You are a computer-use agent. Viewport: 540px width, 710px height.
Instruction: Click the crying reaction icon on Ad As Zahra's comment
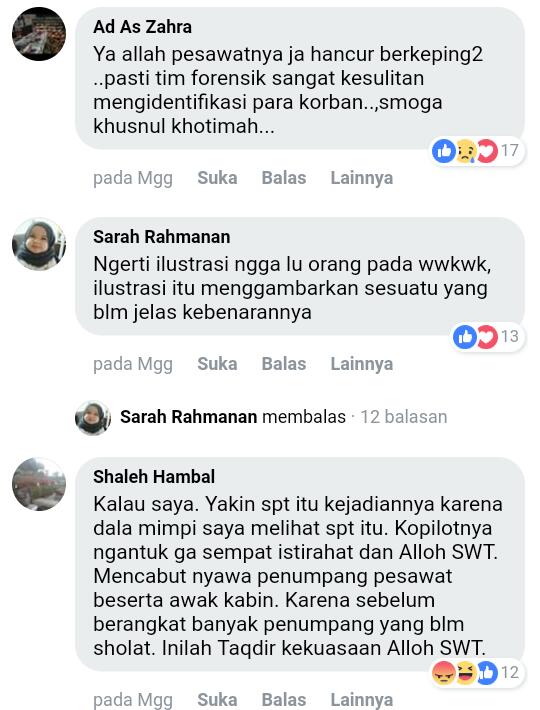[466, 151]
